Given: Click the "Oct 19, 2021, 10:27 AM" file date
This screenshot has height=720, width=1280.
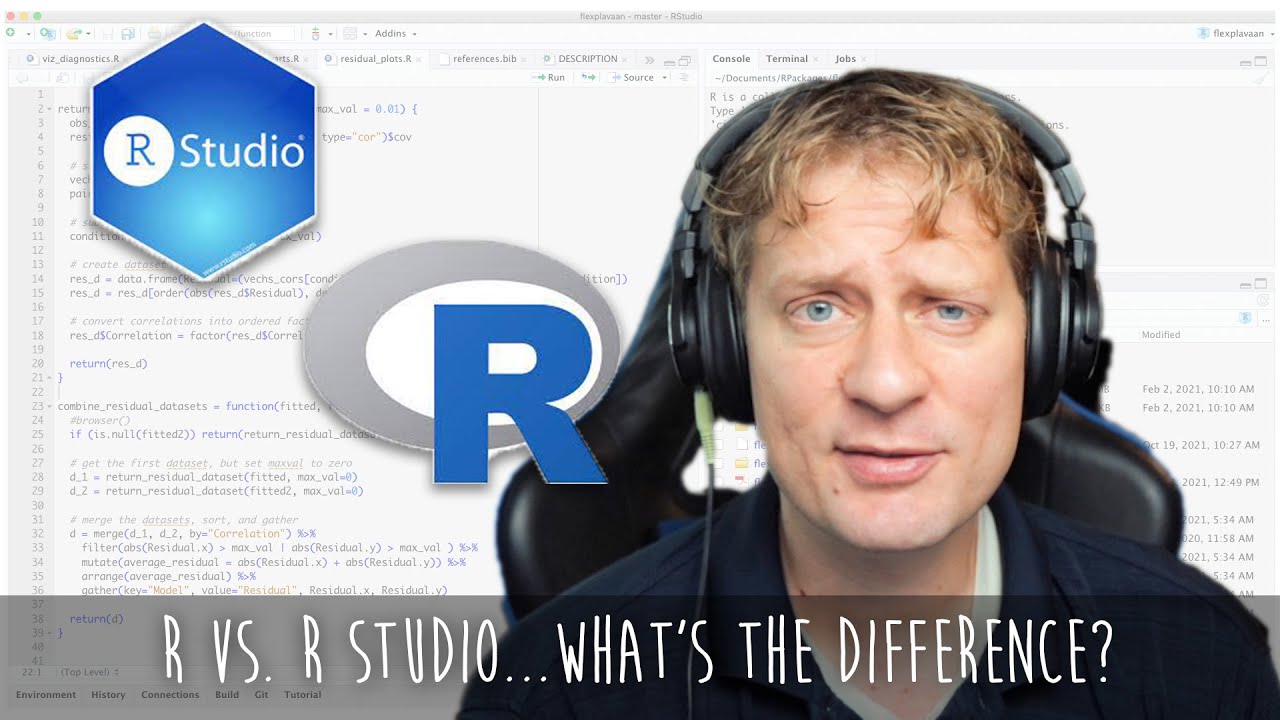Looking at the screenshot, I should coord(1201,445).
